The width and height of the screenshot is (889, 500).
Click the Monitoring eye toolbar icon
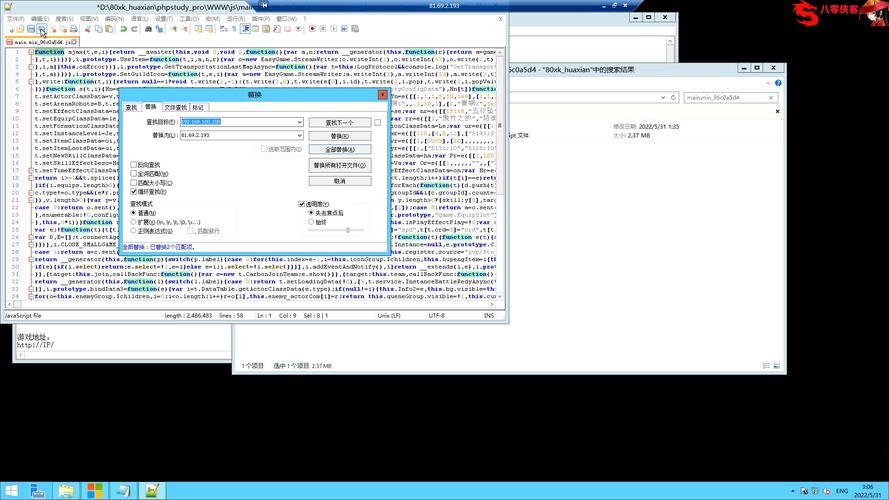point(298,29)
